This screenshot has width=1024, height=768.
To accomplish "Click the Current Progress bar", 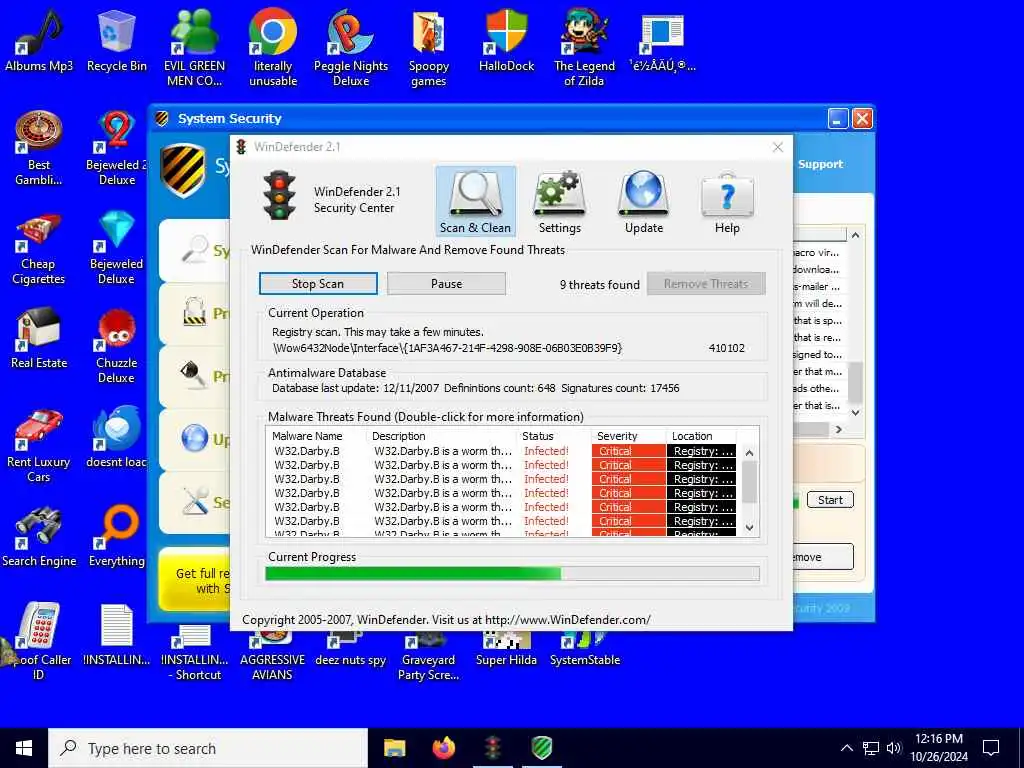I will [x=512, y=574].
